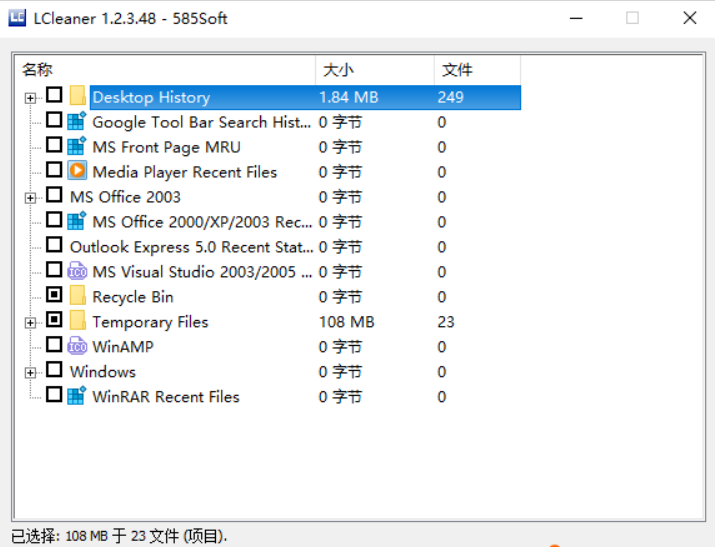The image size is (715, 547).
Task: Click the WinRAR Recent Files icon
Action: pyautogui.click(x=77, y=397)
